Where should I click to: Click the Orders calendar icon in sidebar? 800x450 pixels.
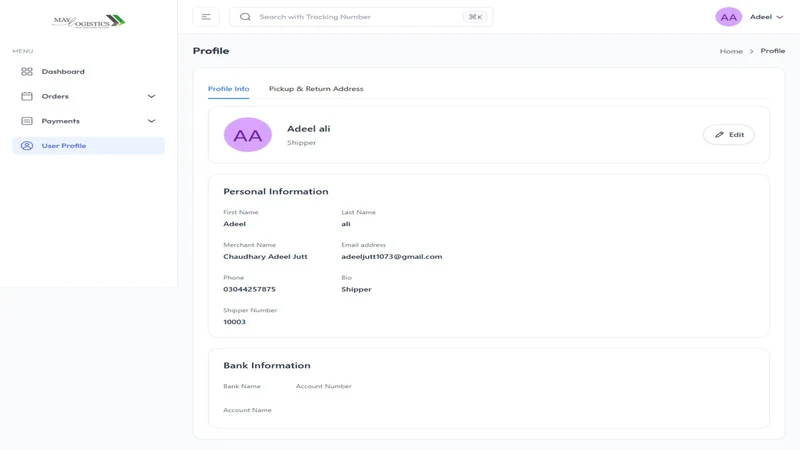tap(27, 96)
